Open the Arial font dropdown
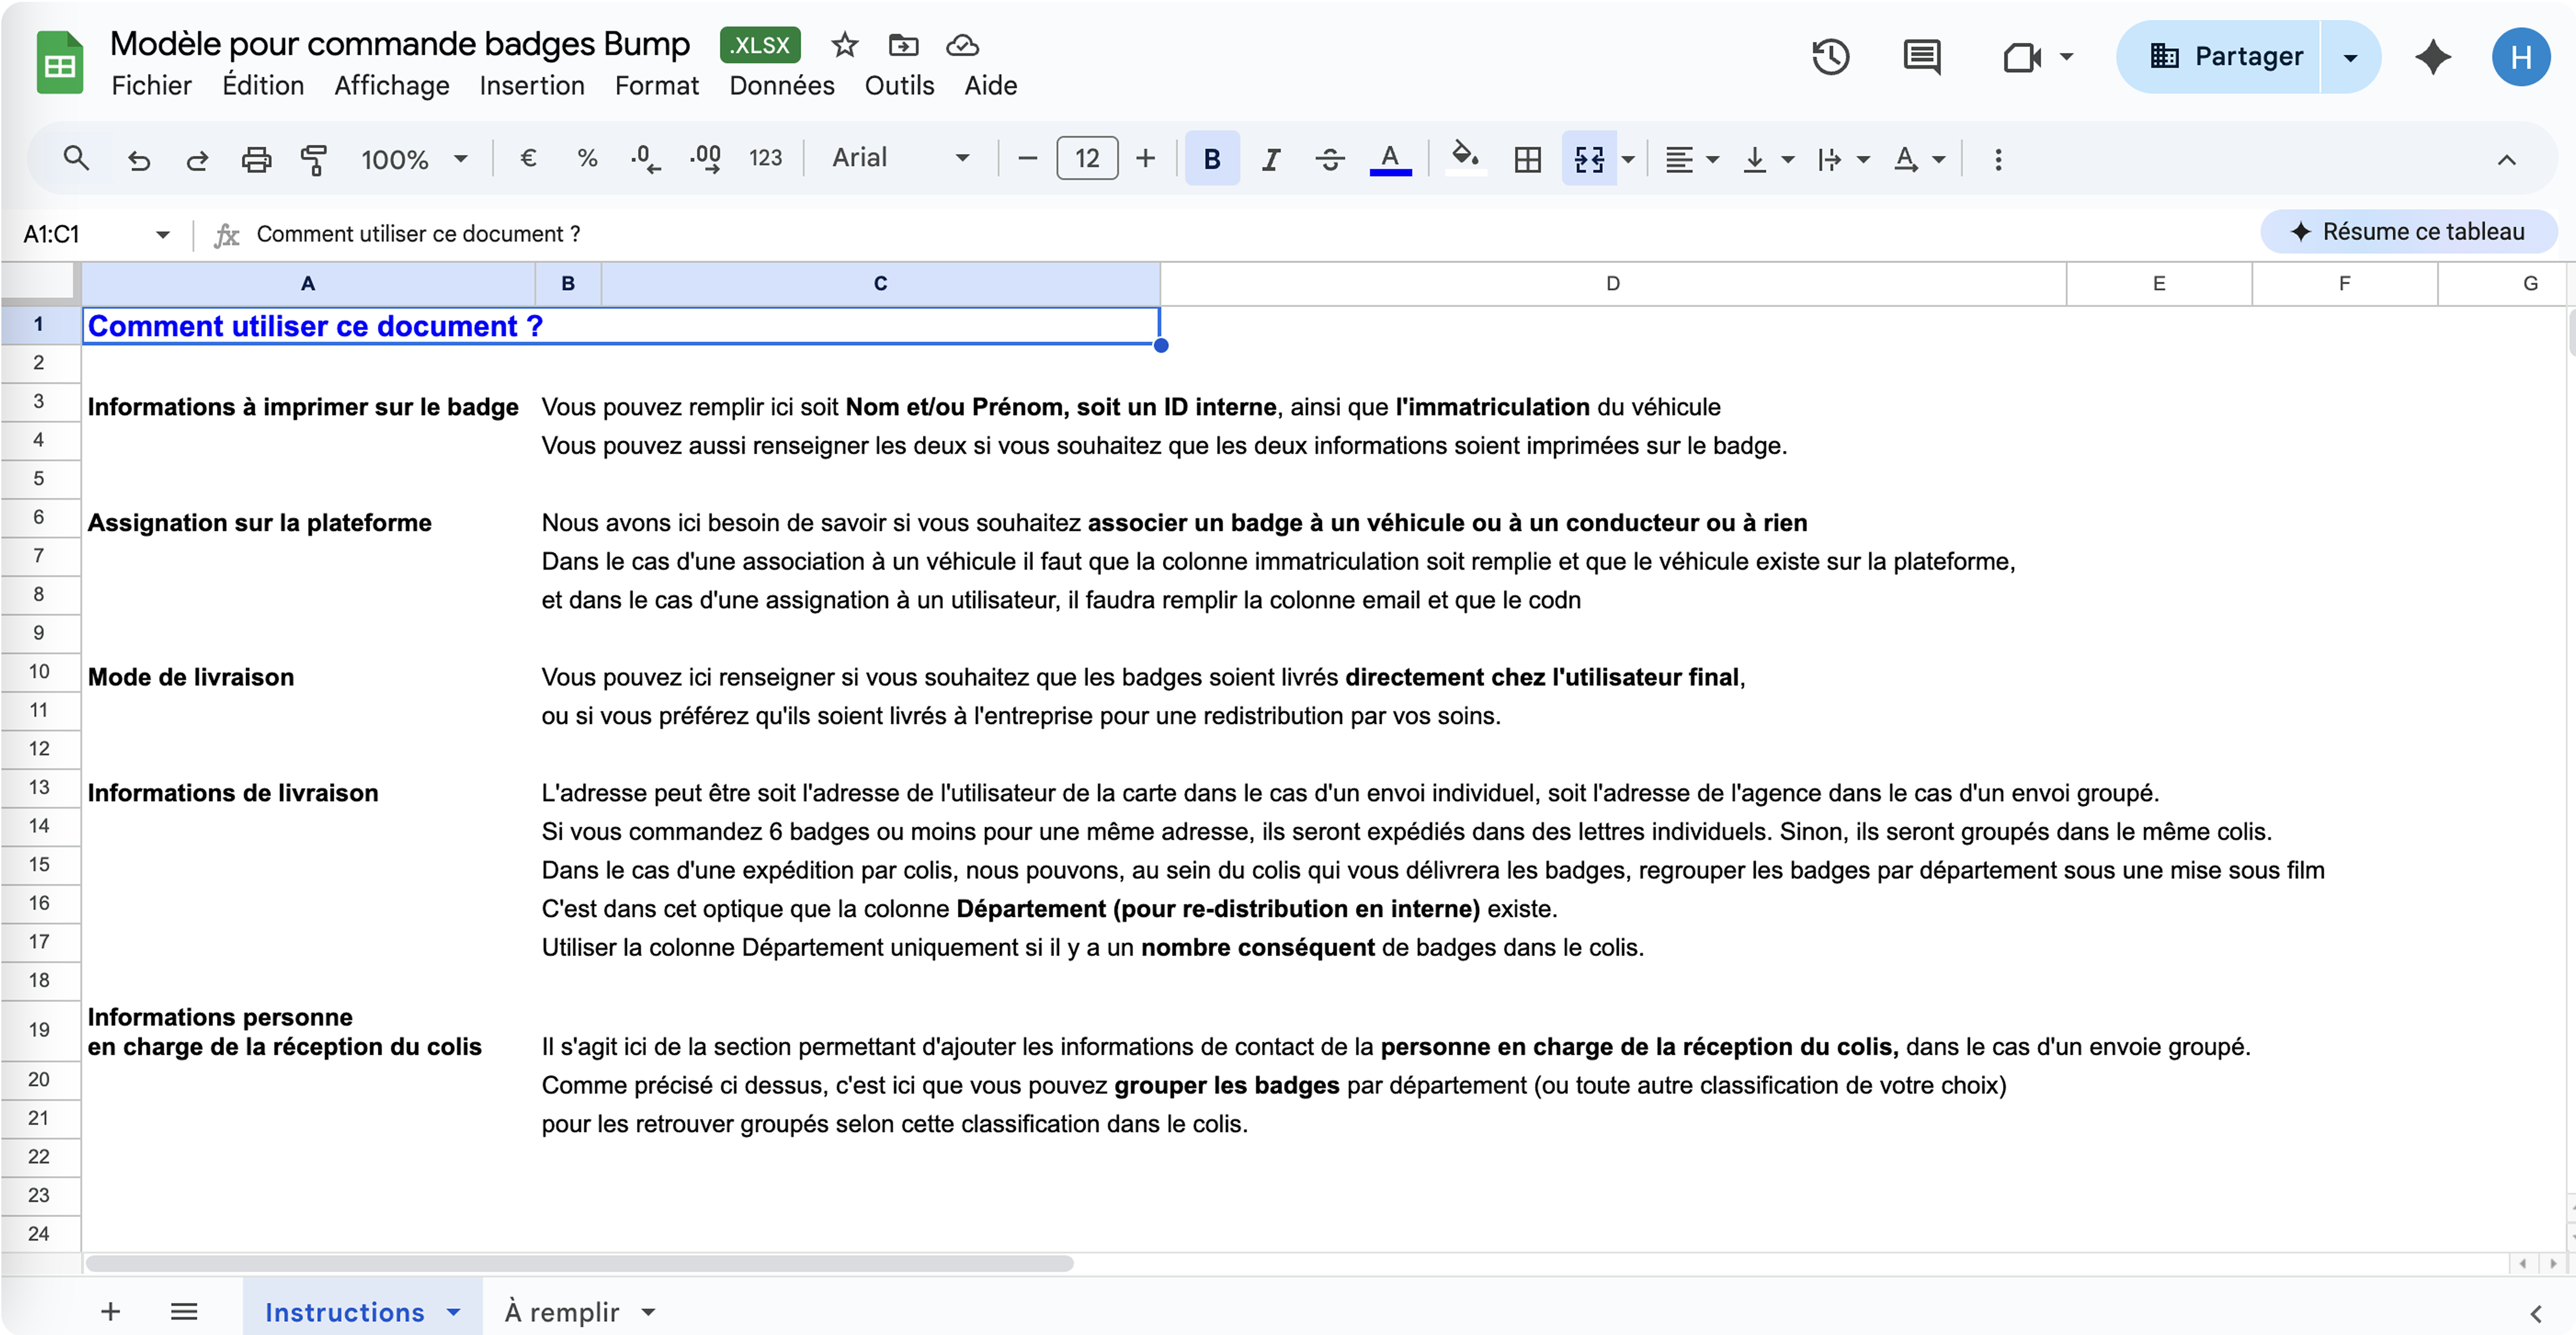The width and height of the screenshot is (2576, 1335). [900, 158]
